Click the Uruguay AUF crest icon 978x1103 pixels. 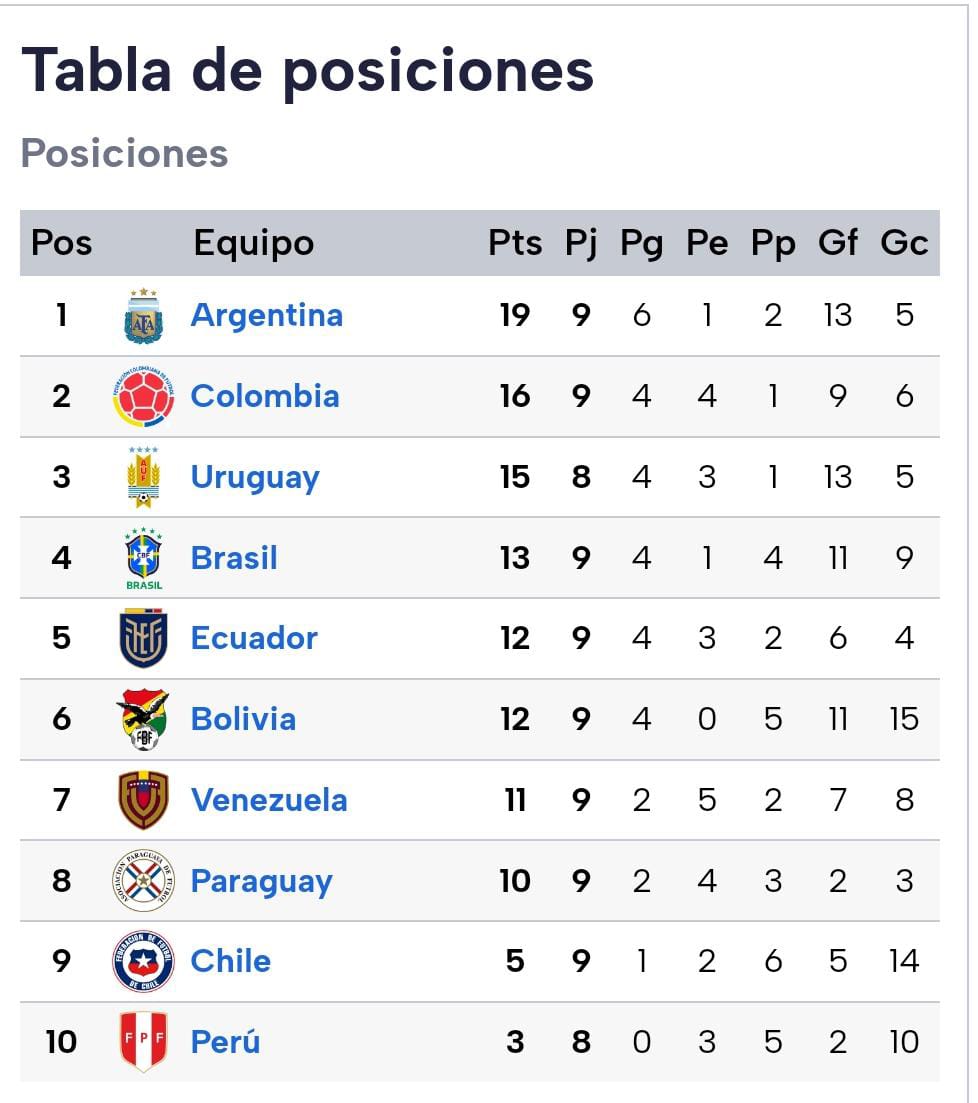coord(143,478)
